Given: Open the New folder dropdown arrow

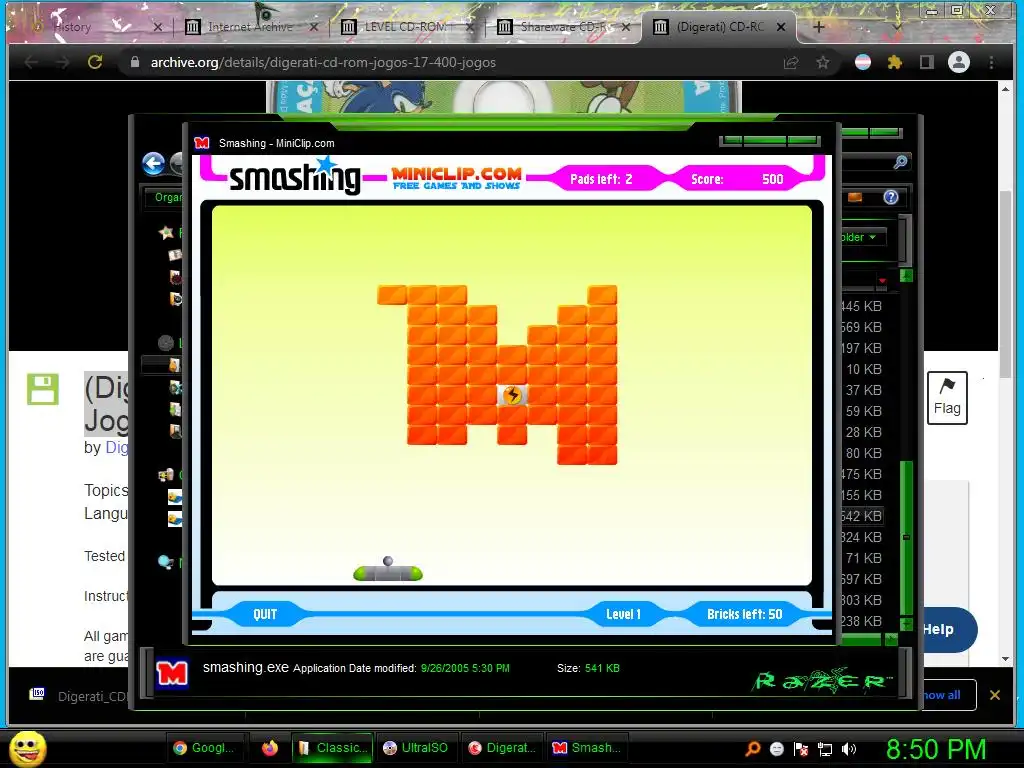Looking at the screenshot, I should tap(872, 237).
